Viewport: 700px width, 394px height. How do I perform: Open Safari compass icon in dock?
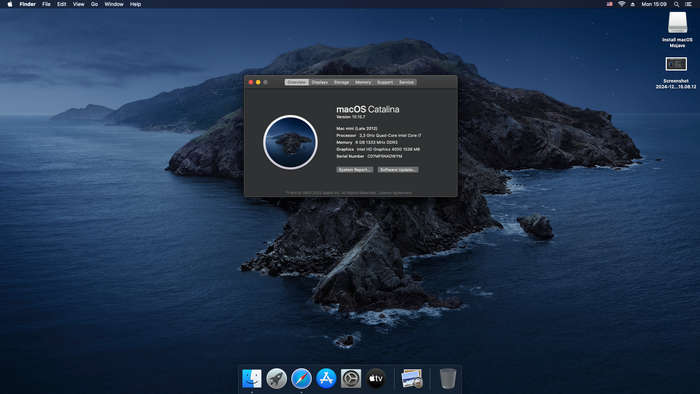[301, 378]
